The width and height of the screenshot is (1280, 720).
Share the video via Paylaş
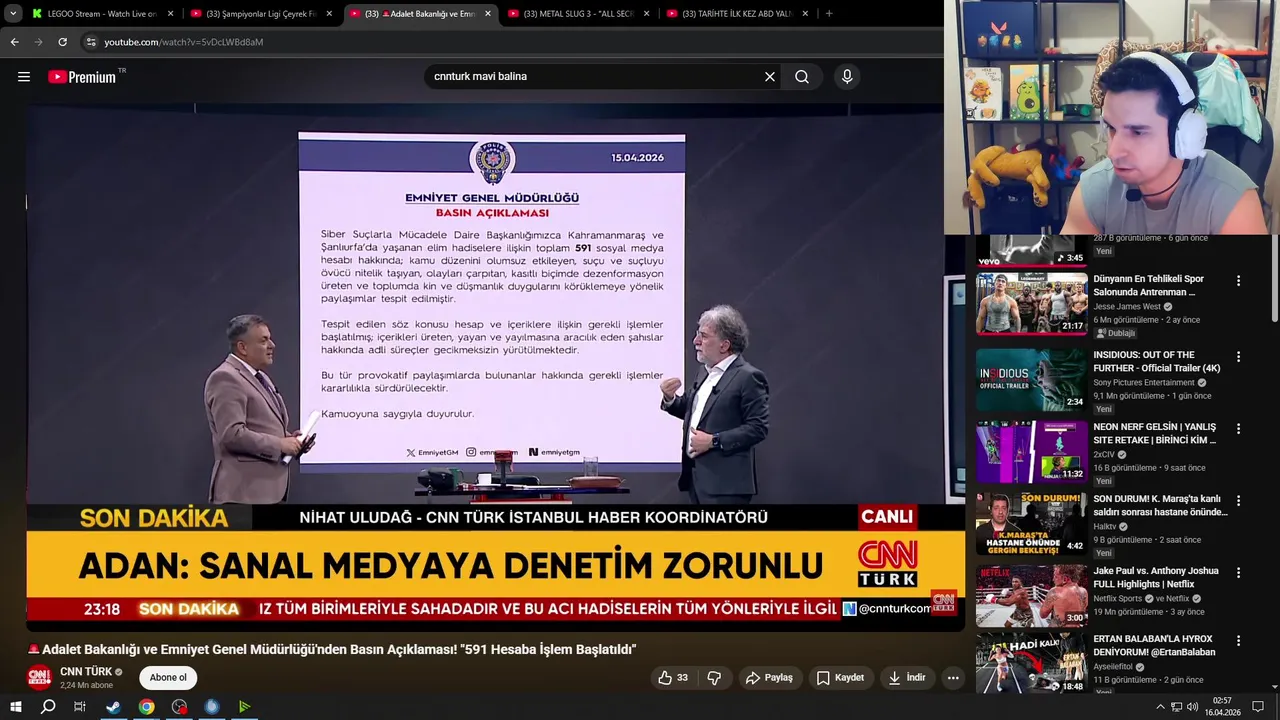(x=769, y=678)
